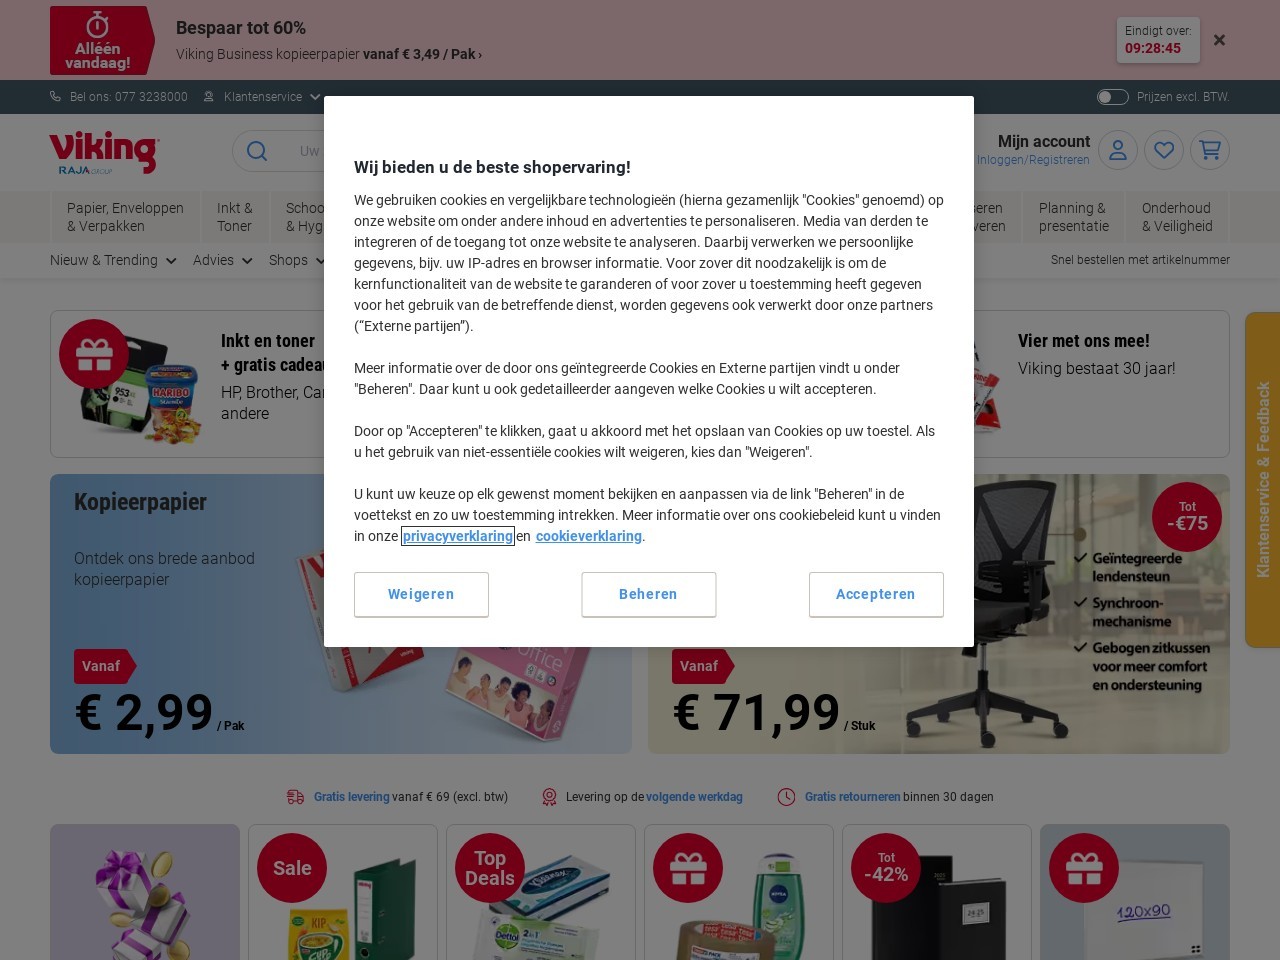This screenshot has height=960, width=1280.
Task: Expand the Klantenservice dropdown
Action: pyautogui.click(x=262, y=97)
